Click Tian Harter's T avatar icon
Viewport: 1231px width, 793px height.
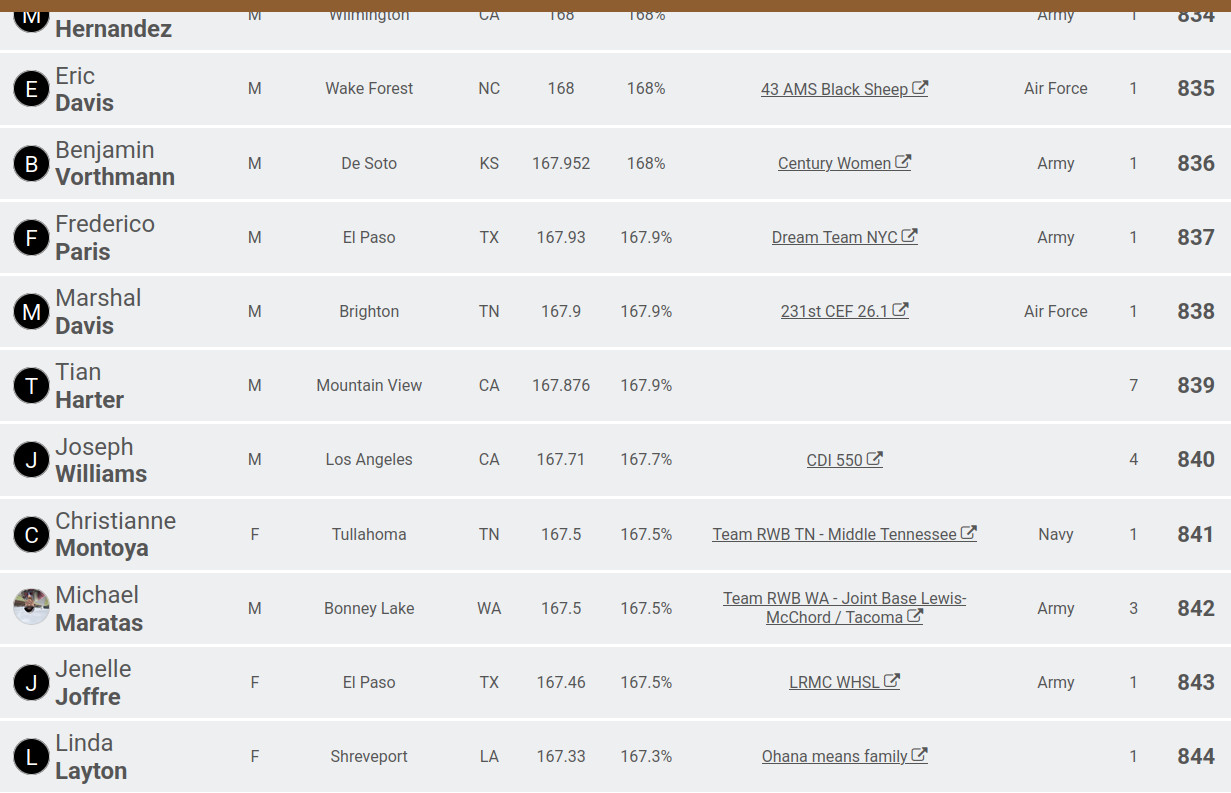(31, 386)
